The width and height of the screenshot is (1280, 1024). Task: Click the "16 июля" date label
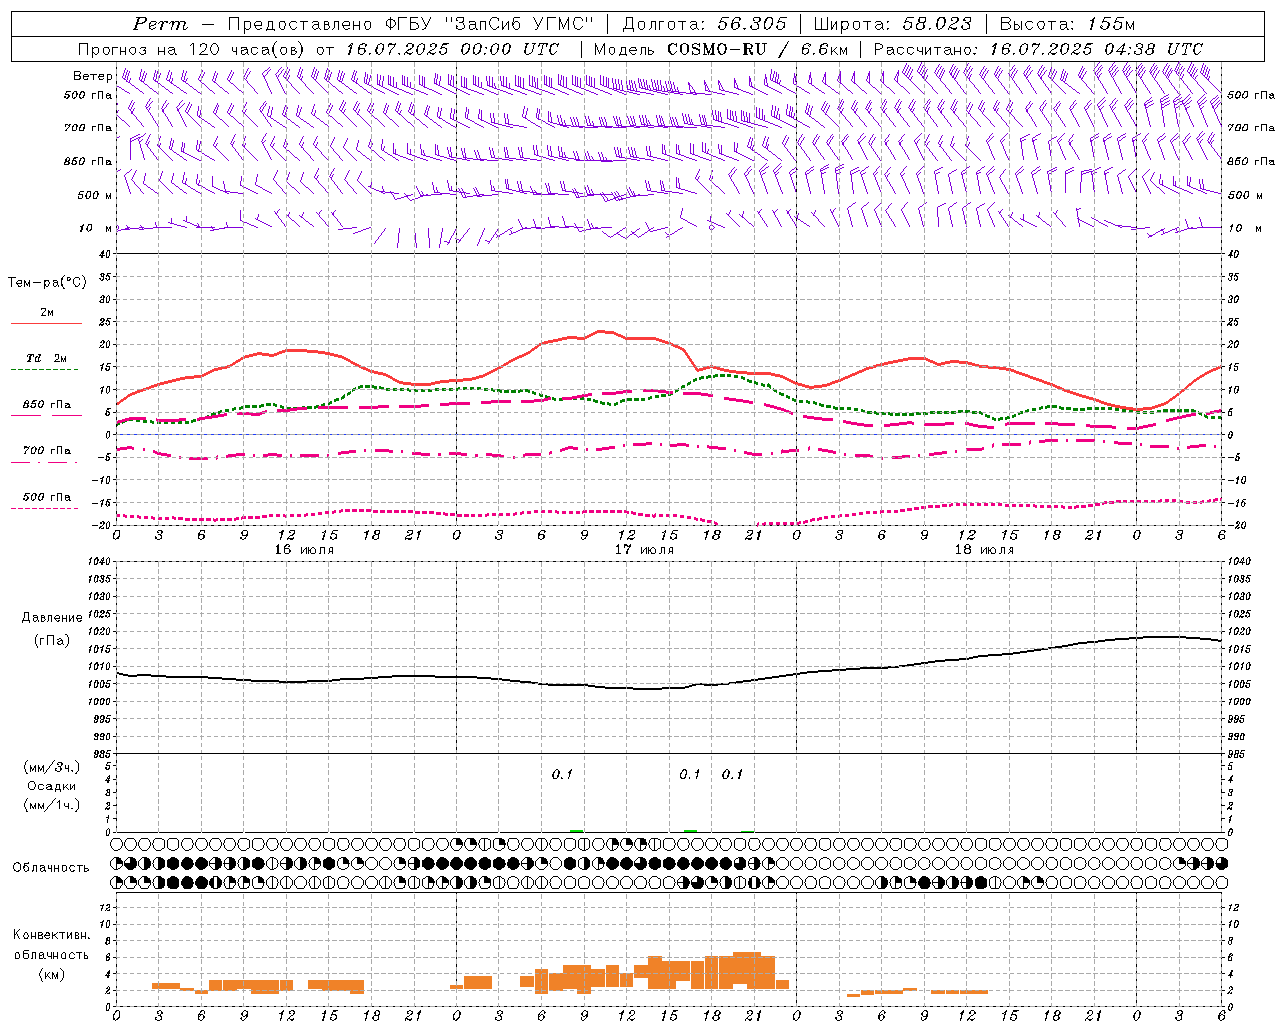tap(304, 549)
